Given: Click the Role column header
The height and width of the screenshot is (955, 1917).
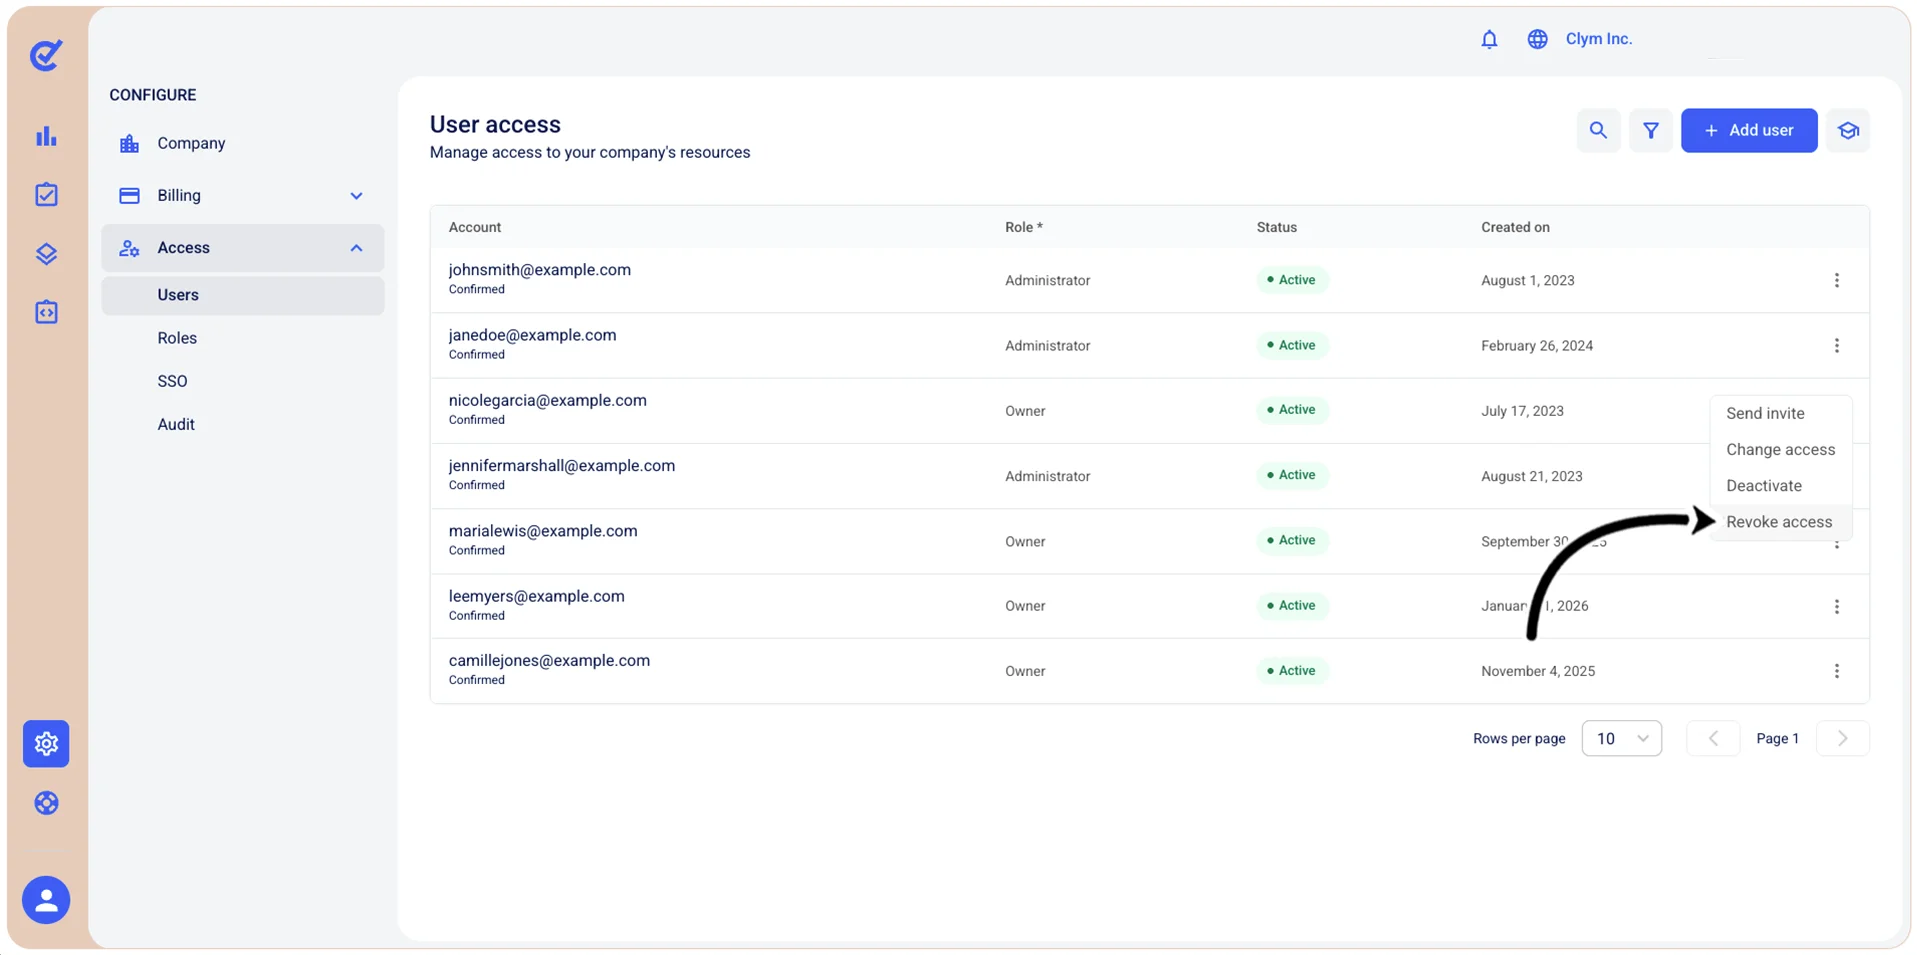Looking at the screenshot, I should [1023, 227].
